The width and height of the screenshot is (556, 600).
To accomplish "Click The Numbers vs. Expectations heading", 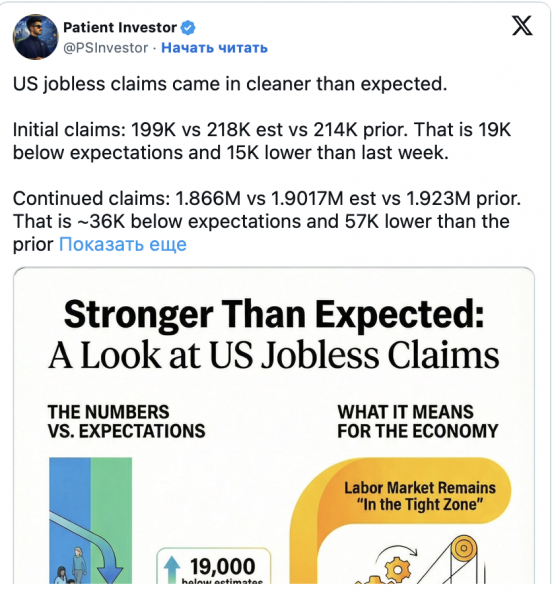I will [126, 422].
